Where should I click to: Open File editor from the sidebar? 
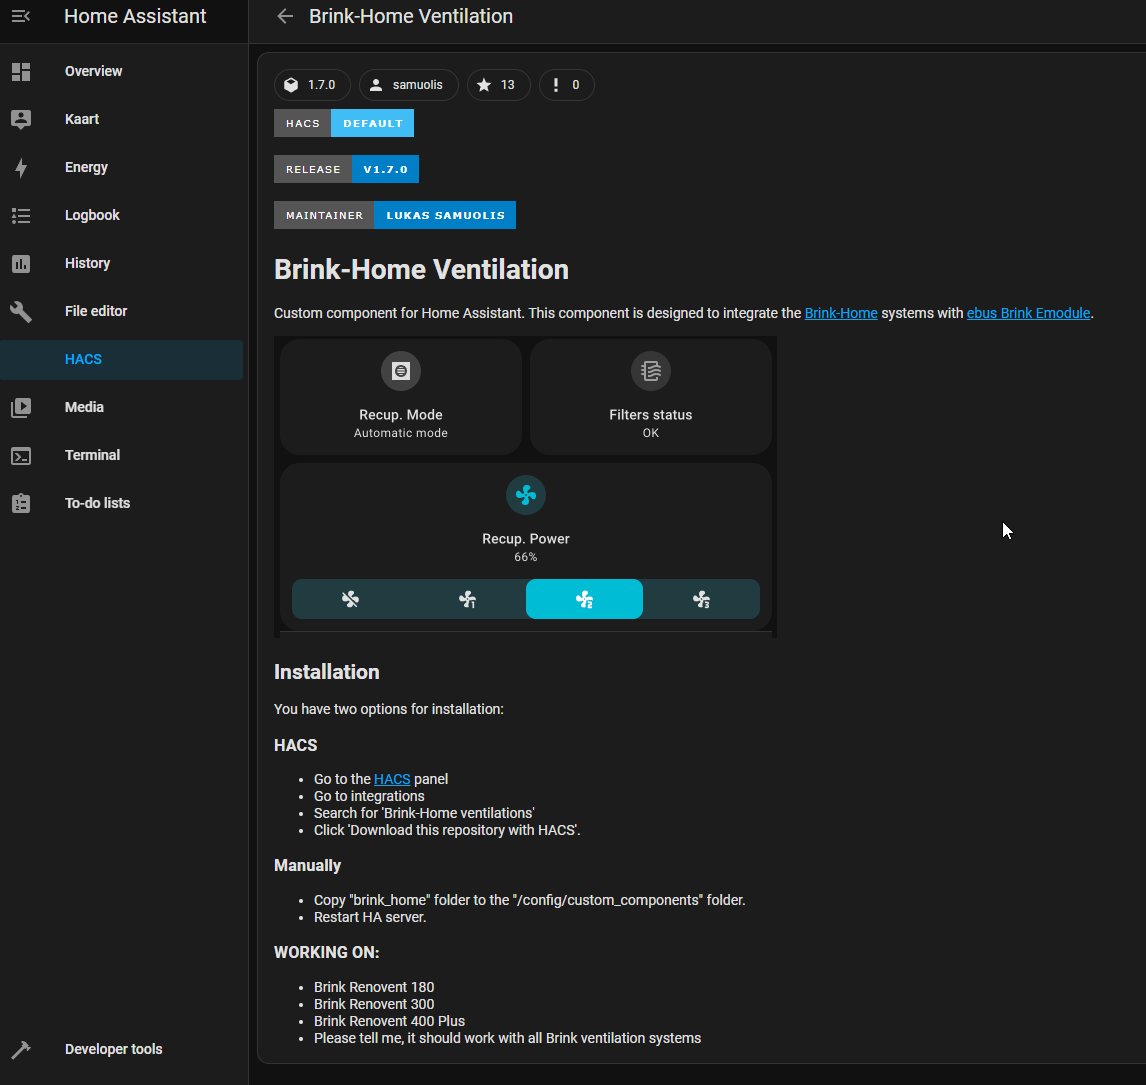tap(121, 311)
